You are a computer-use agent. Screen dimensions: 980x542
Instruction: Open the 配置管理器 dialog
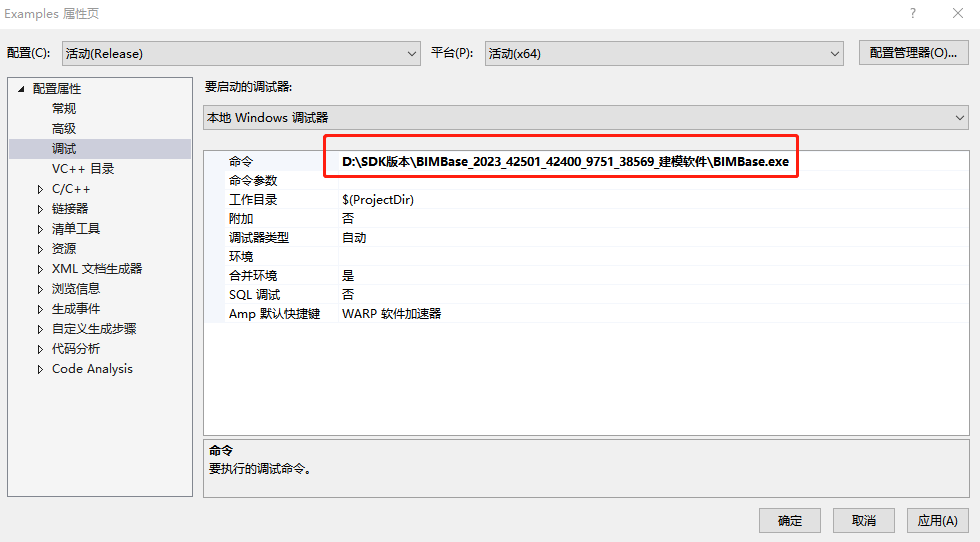913,53
